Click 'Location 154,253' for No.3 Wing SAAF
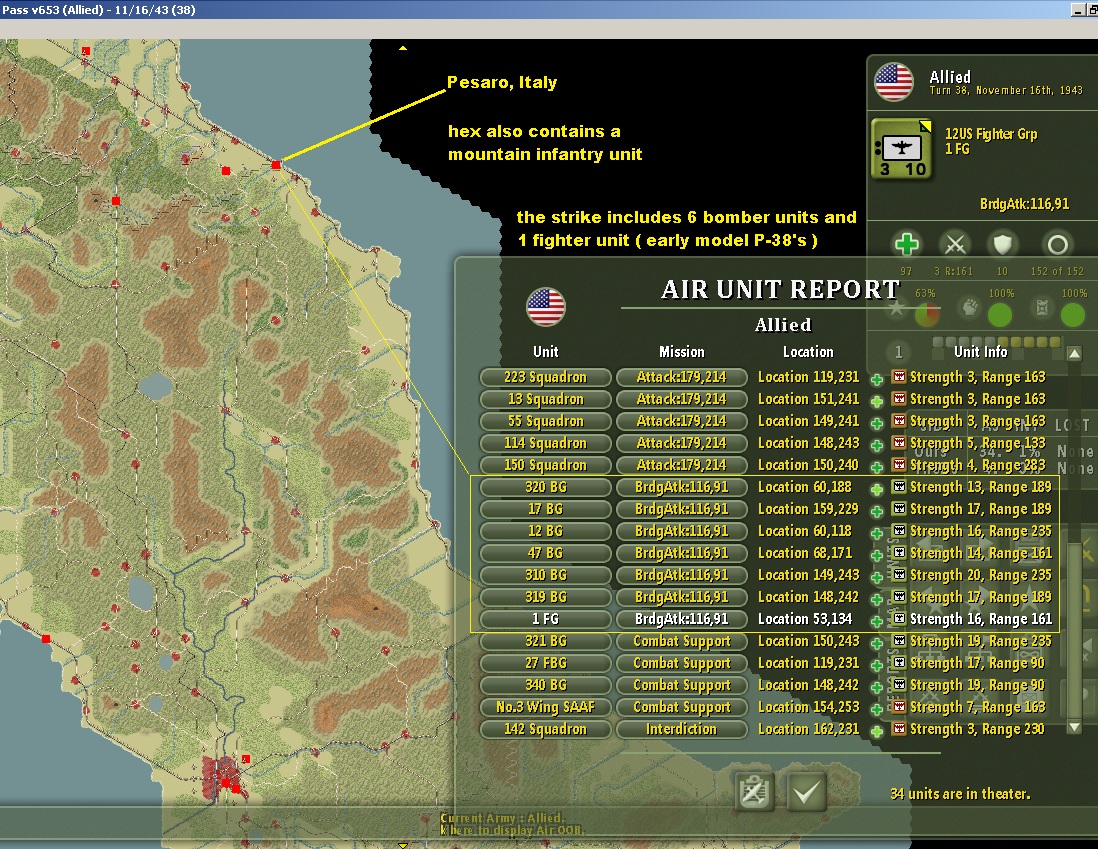Viewport: 1098px width, 849px height. pos(808,707)
